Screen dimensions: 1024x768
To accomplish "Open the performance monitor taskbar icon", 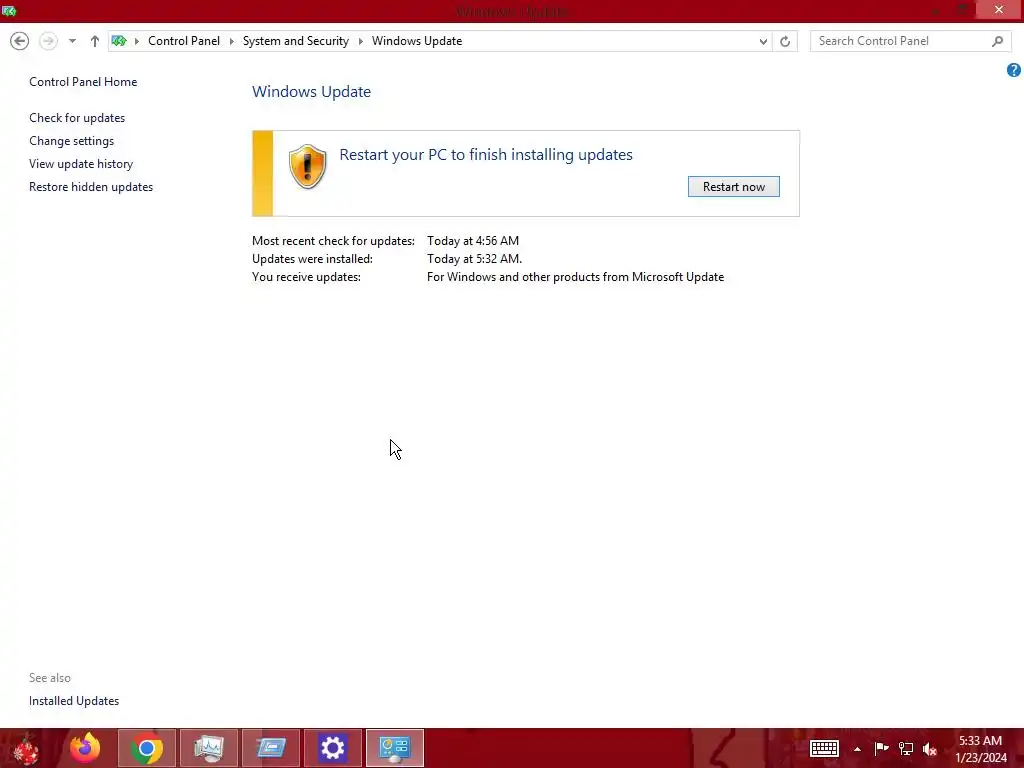I will 209,748.
